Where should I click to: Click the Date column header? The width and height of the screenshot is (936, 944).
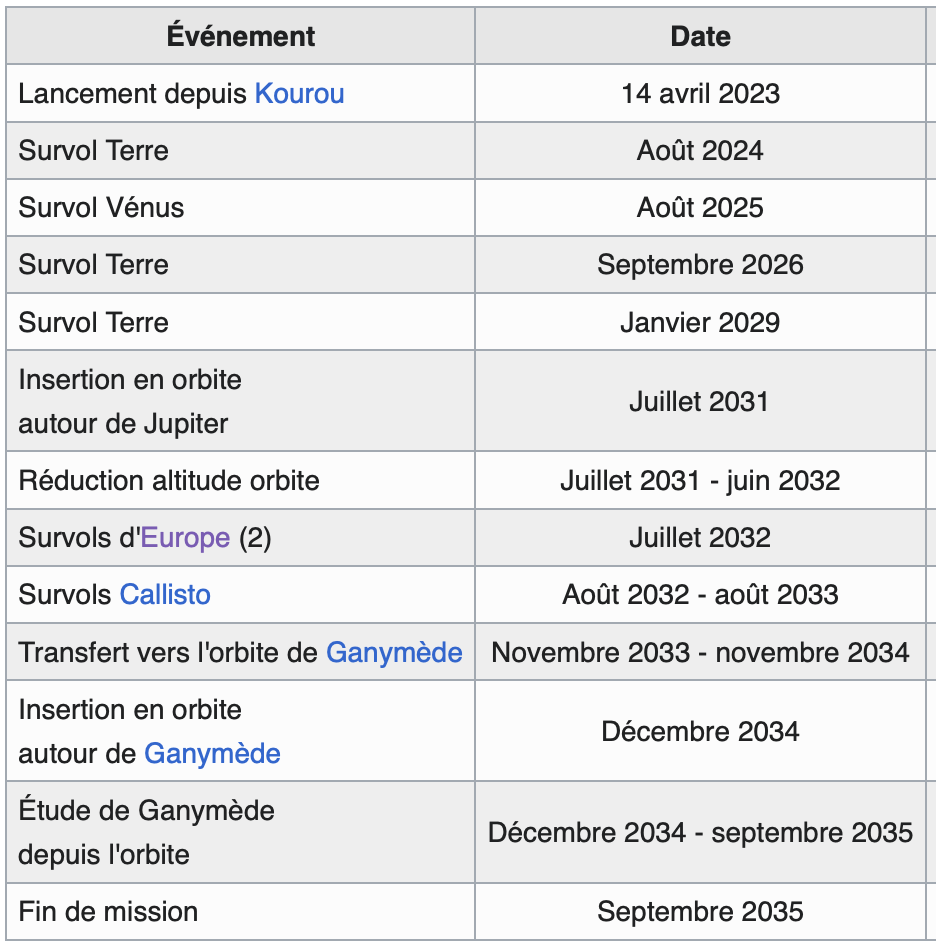click(x=700, y=37)
